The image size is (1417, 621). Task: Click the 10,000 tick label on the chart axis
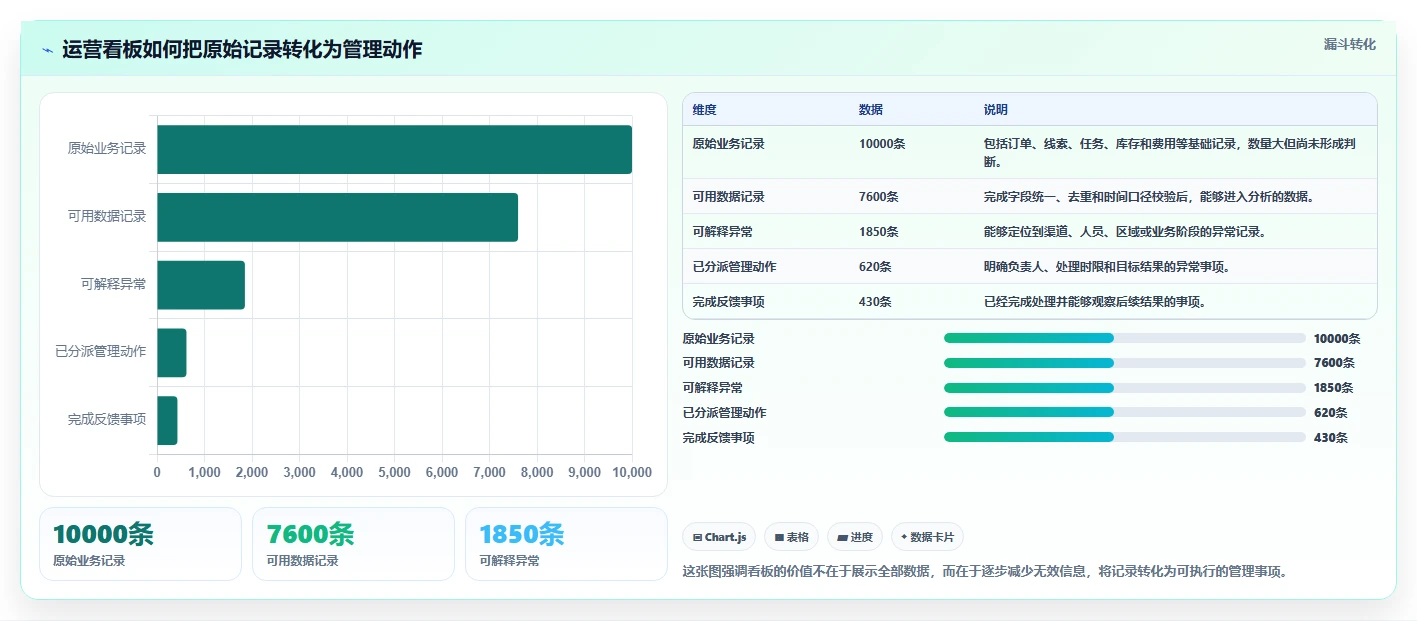(x=631, y=473)
